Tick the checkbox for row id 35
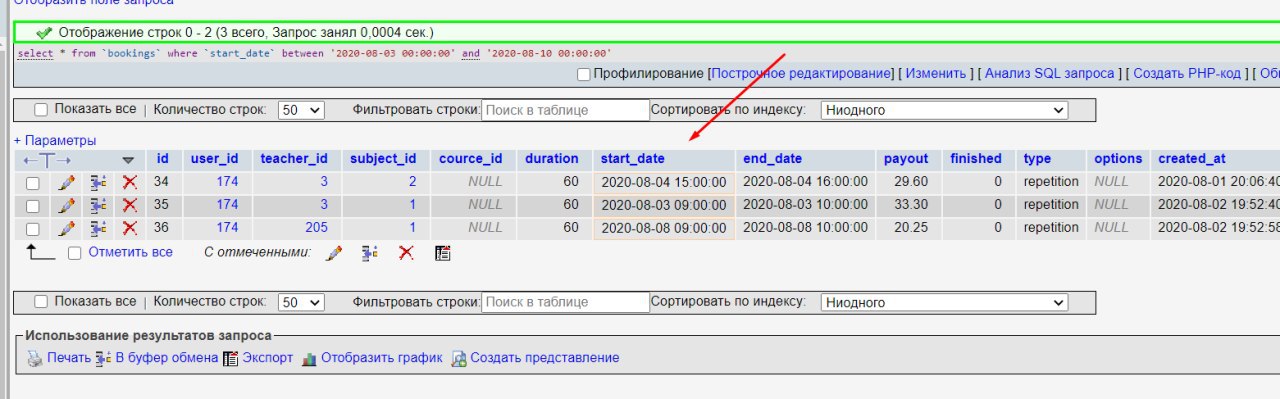1280x399 pixels. pos(33,206)
